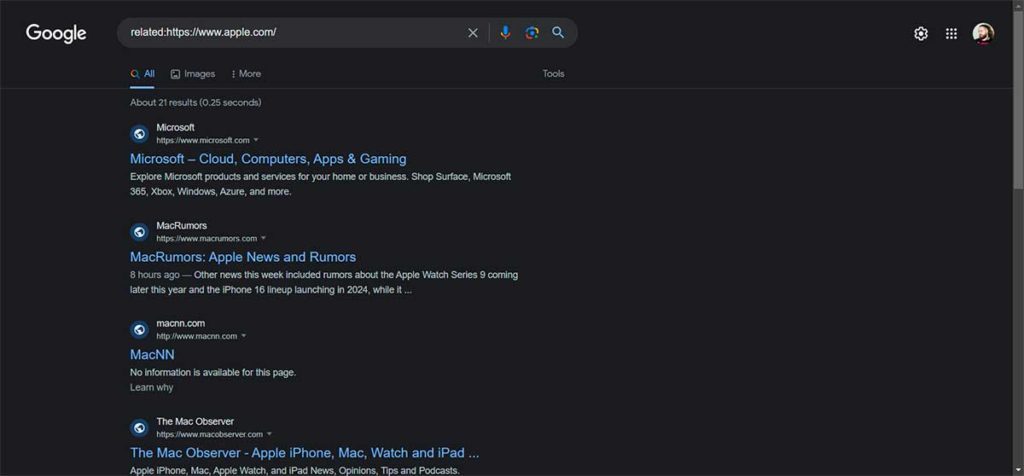The height and width of the screenshot is (476, 1024).
Task: Open the MacNN result link
Action: pyautogui.click(x=152, y=355)
